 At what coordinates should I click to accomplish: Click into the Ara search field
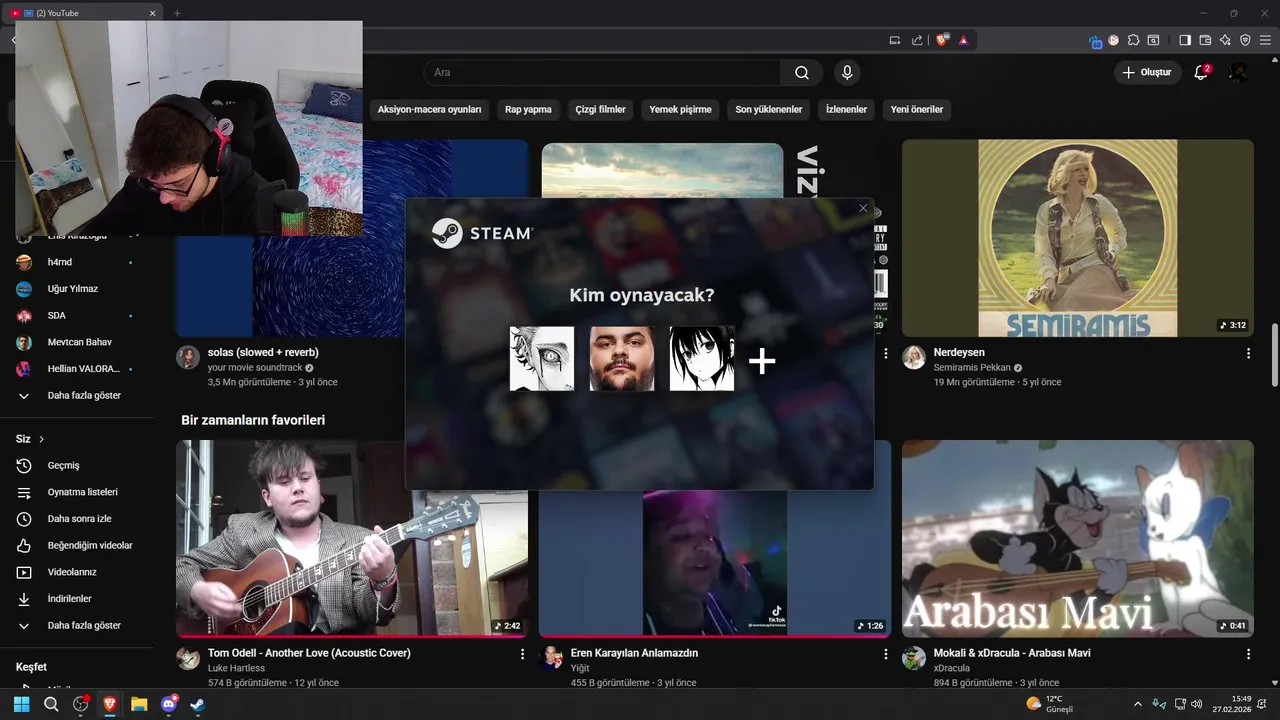coord(602,72)
